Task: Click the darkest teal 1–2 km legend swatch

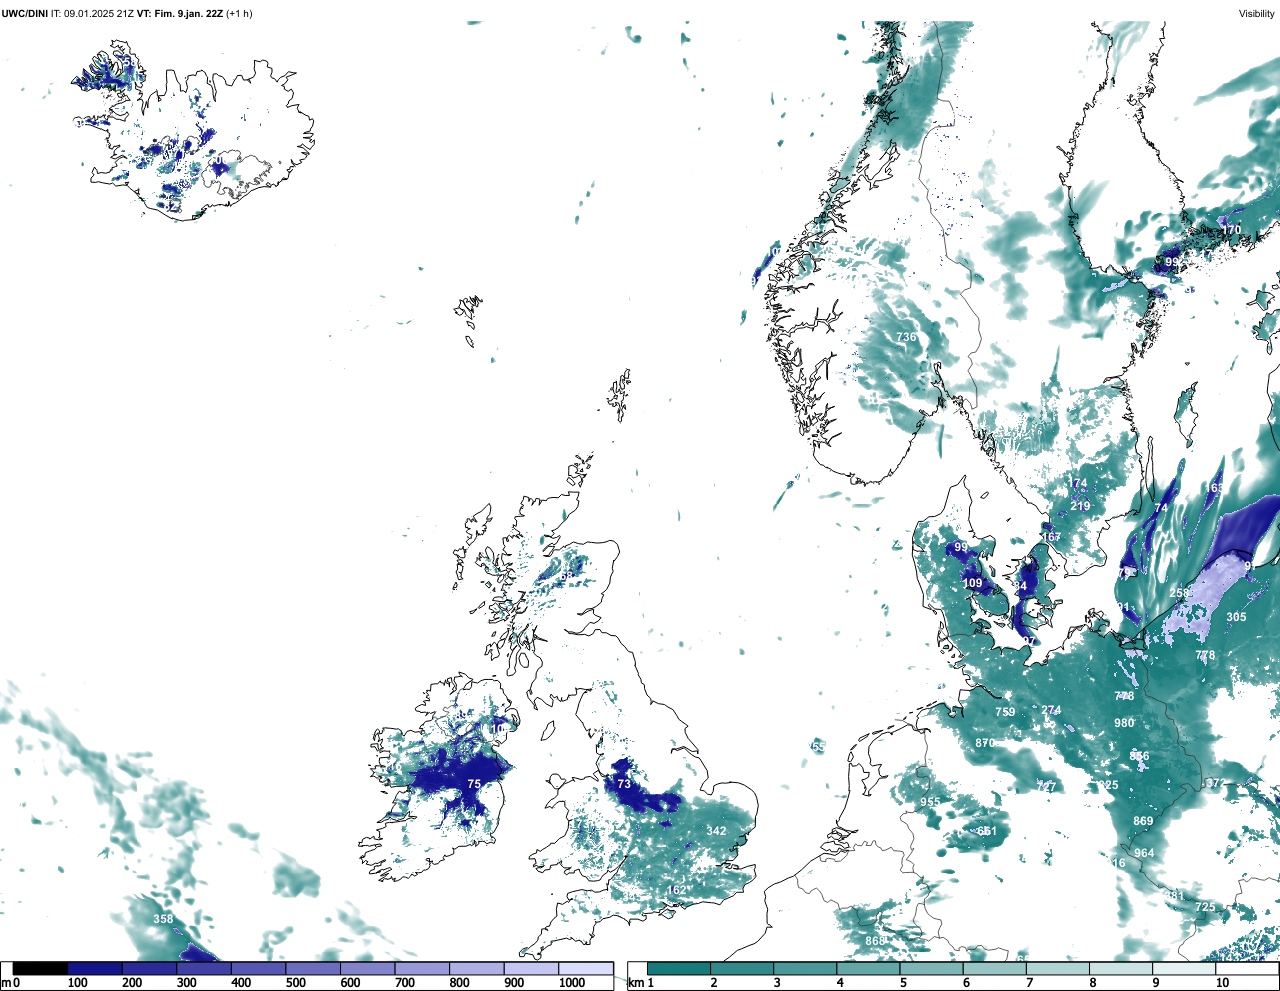Action: (x=679, y=968)
